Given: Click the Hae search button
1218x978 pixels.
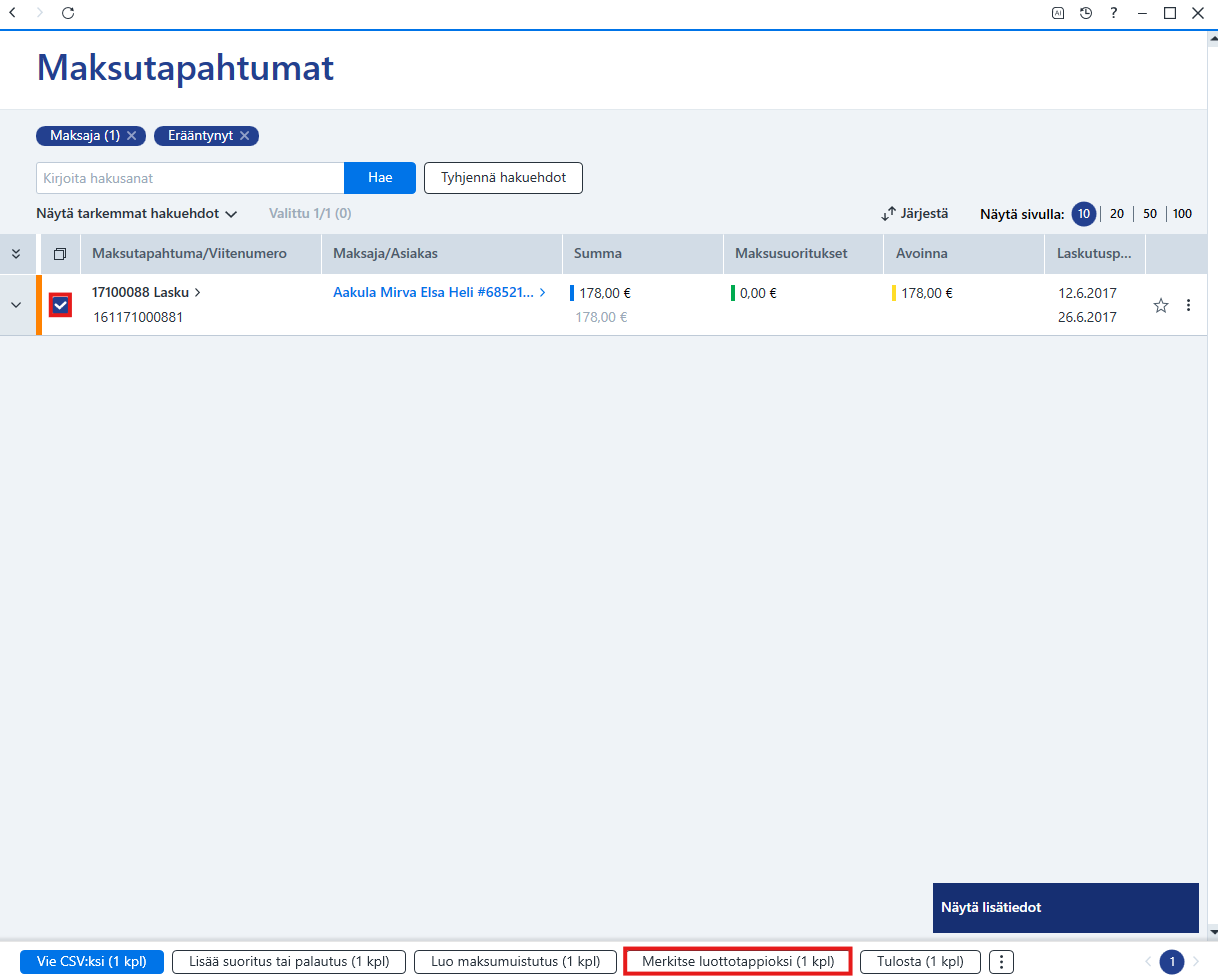Looking at the screenshot, I should [x=380, y=178].
